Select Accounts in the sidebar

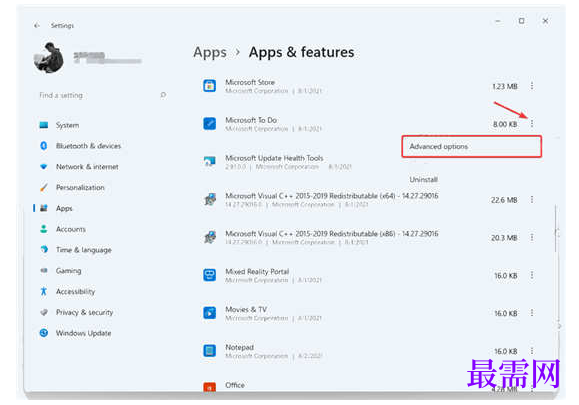(71, 229)
